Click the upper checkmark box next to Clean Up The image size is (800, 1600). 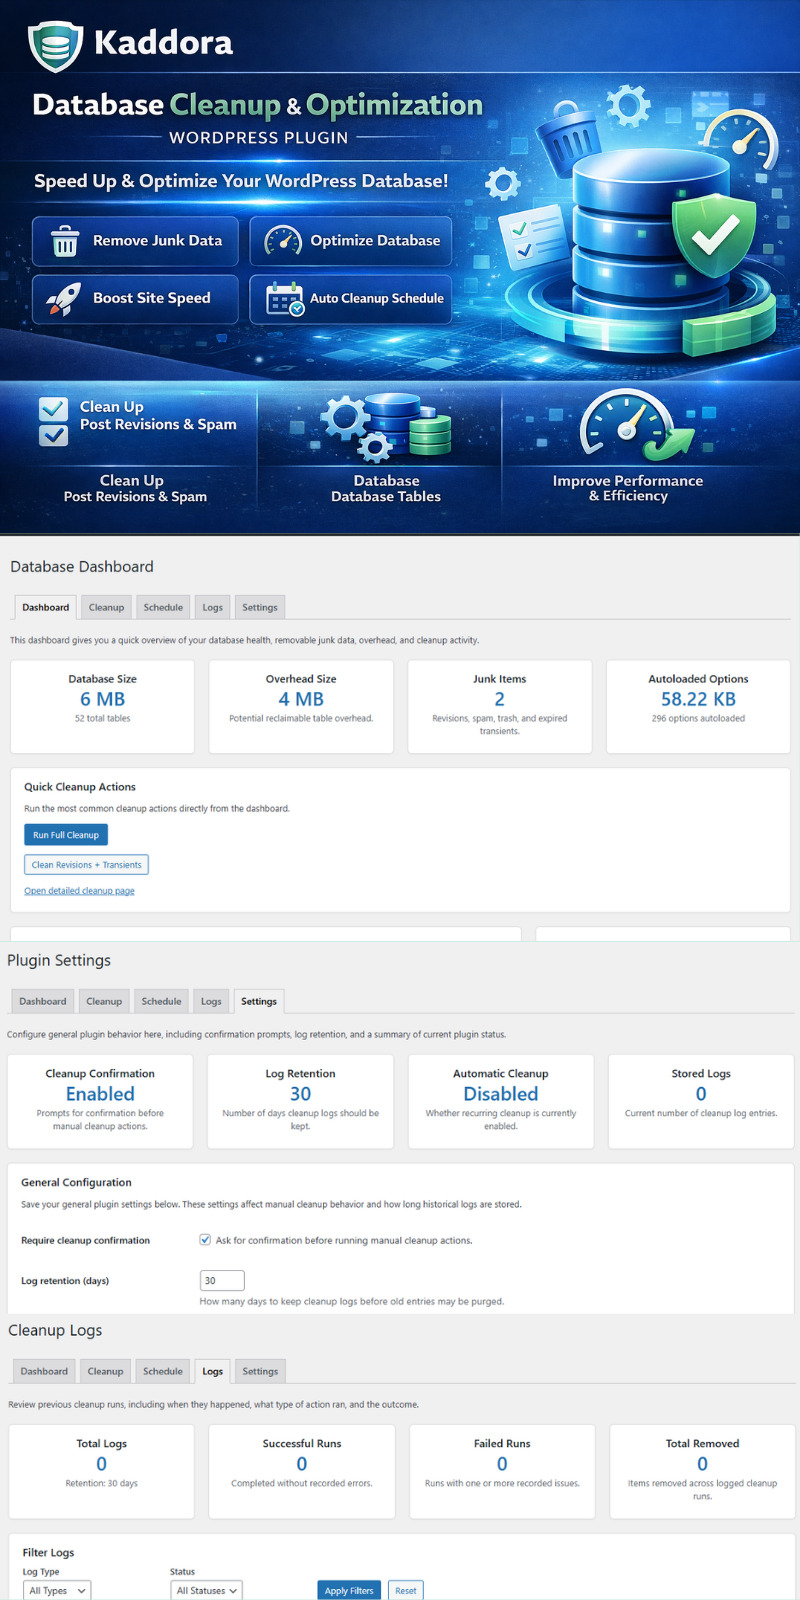click(53, 409)
